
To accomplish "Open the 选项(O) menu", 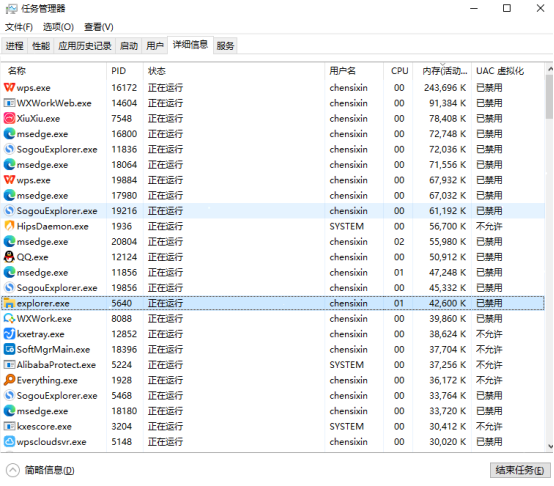I will click(58, 27).
